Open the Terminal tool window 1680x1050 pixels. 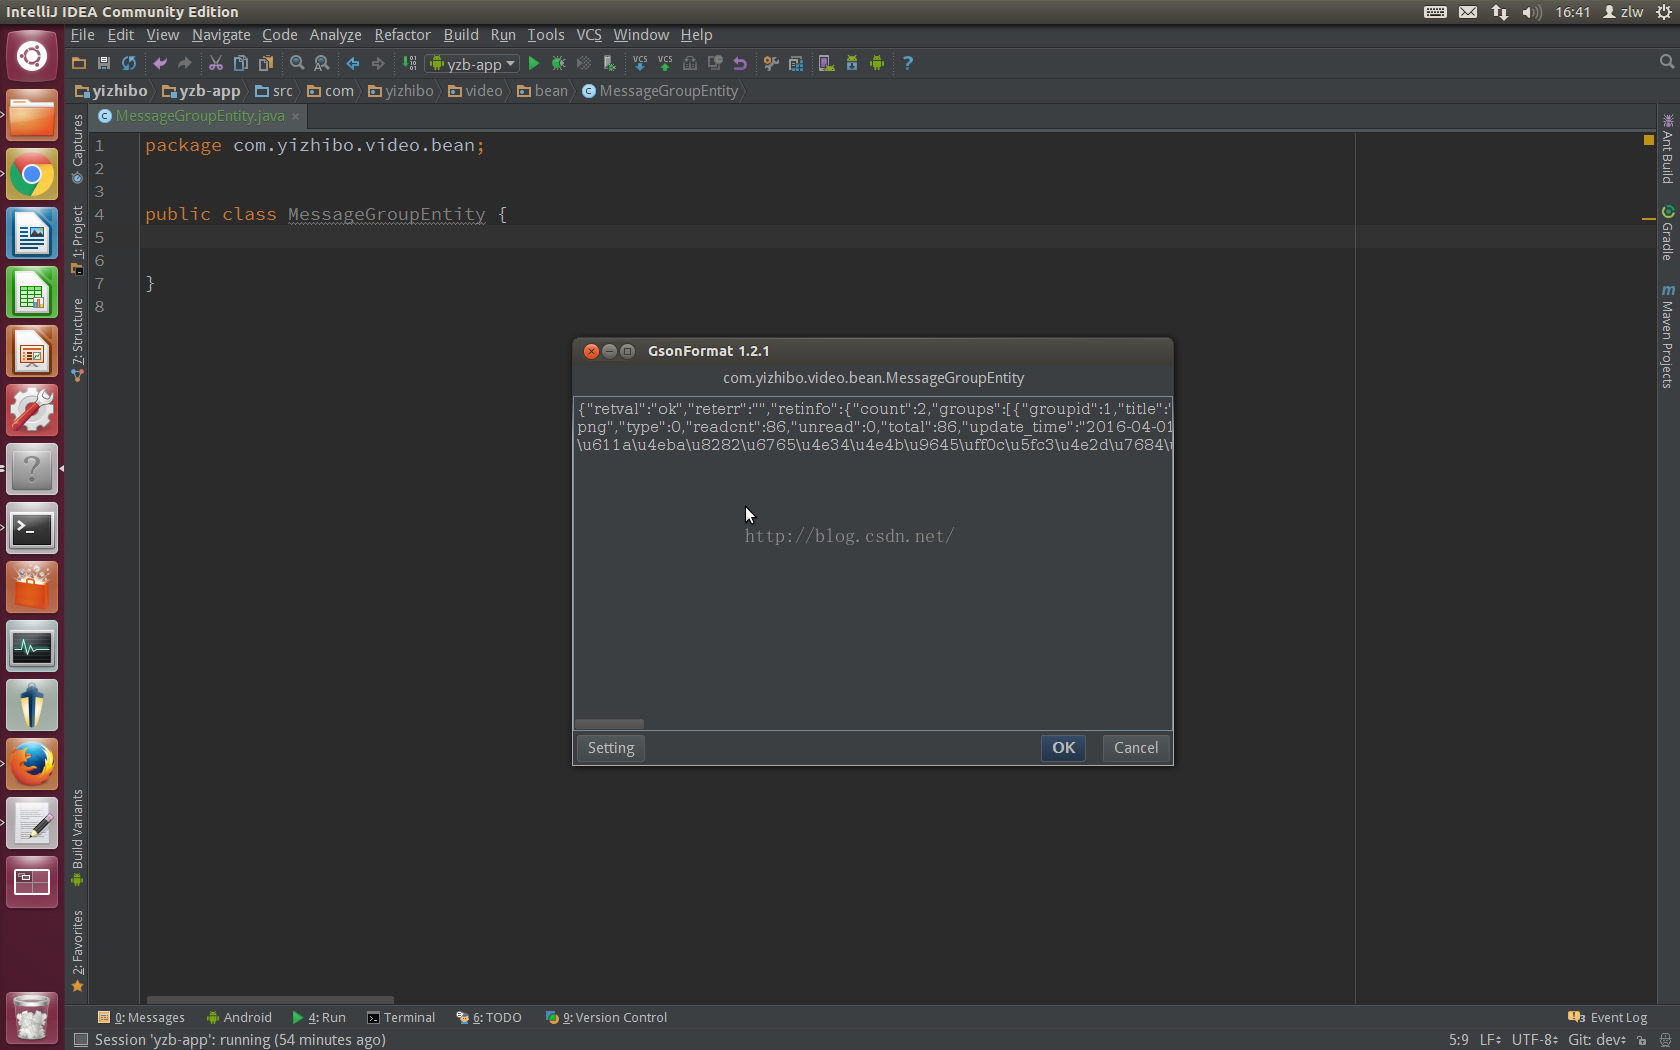(401, 1017)
